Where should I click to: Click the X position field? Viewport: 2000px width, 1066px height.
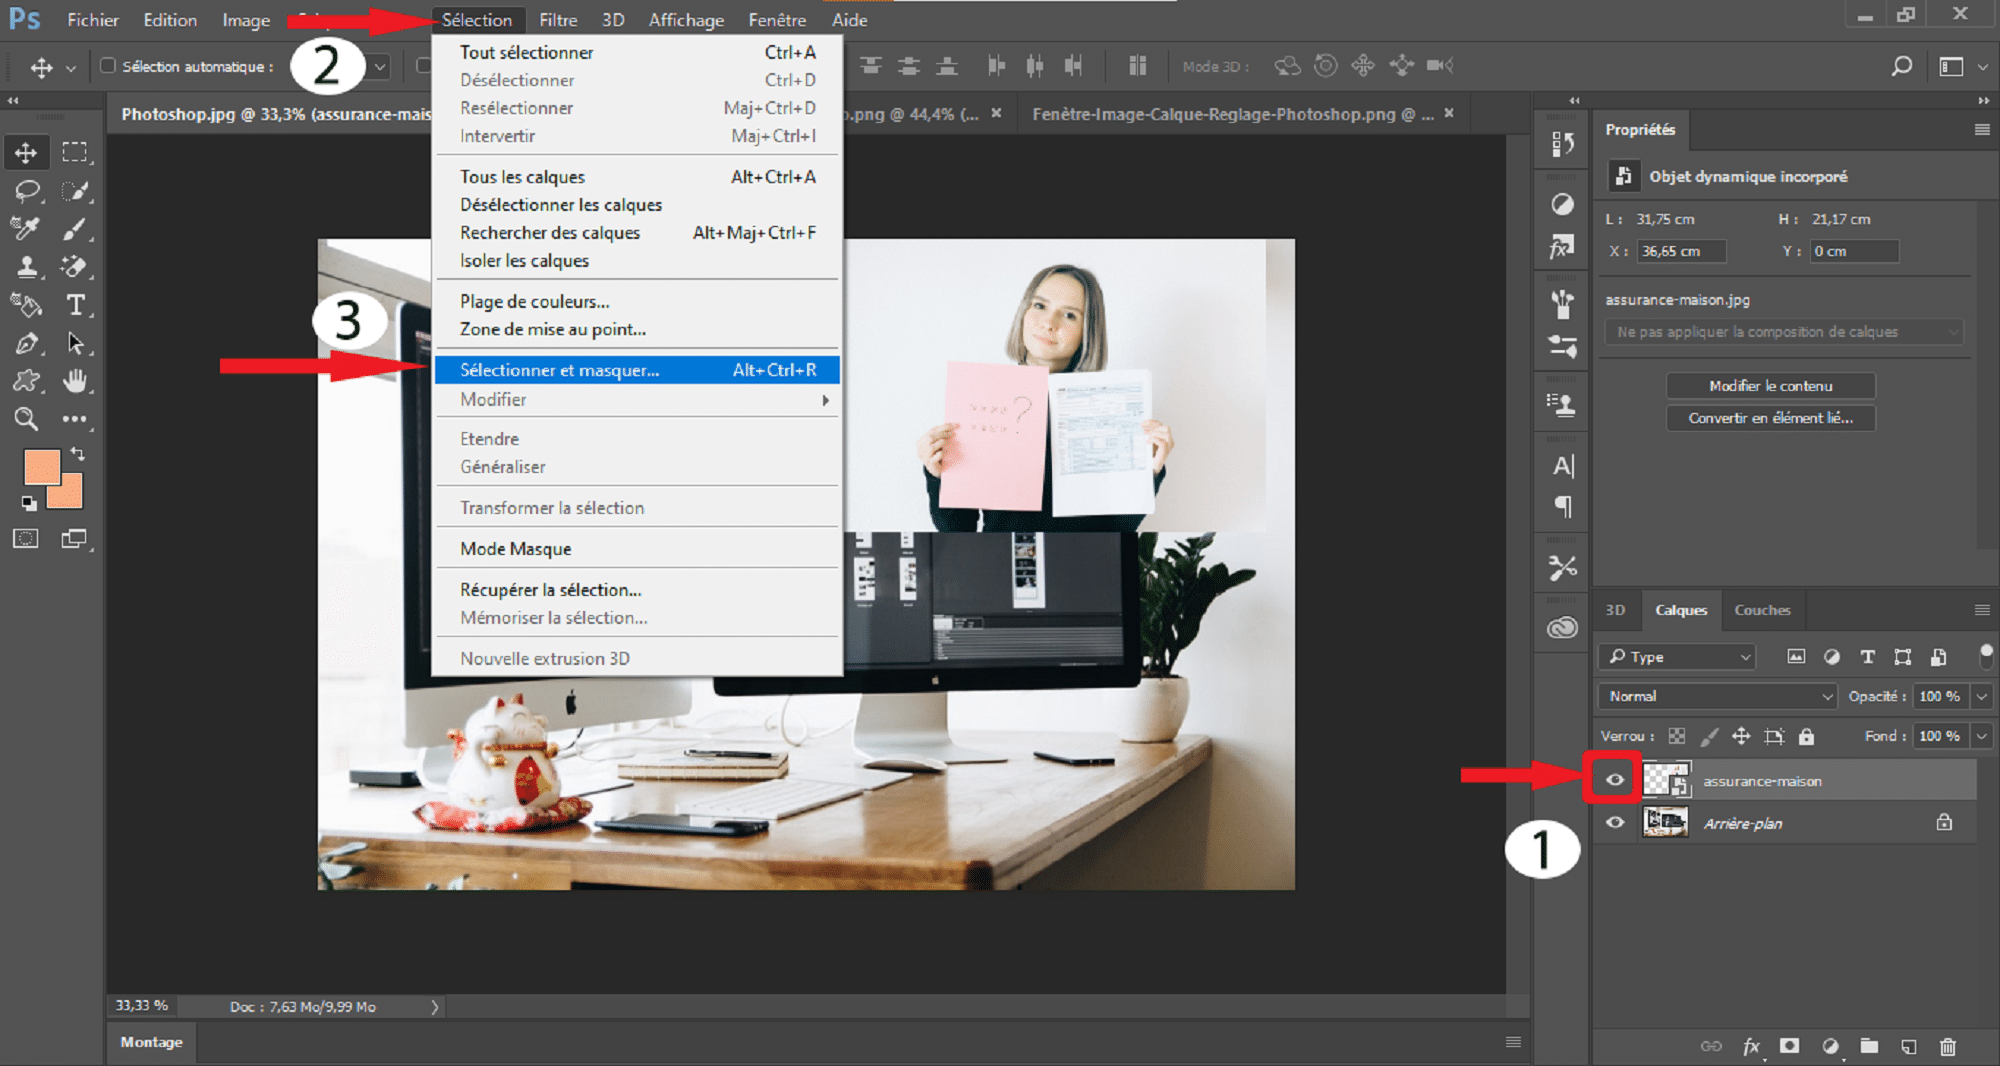pos(1682,251)
